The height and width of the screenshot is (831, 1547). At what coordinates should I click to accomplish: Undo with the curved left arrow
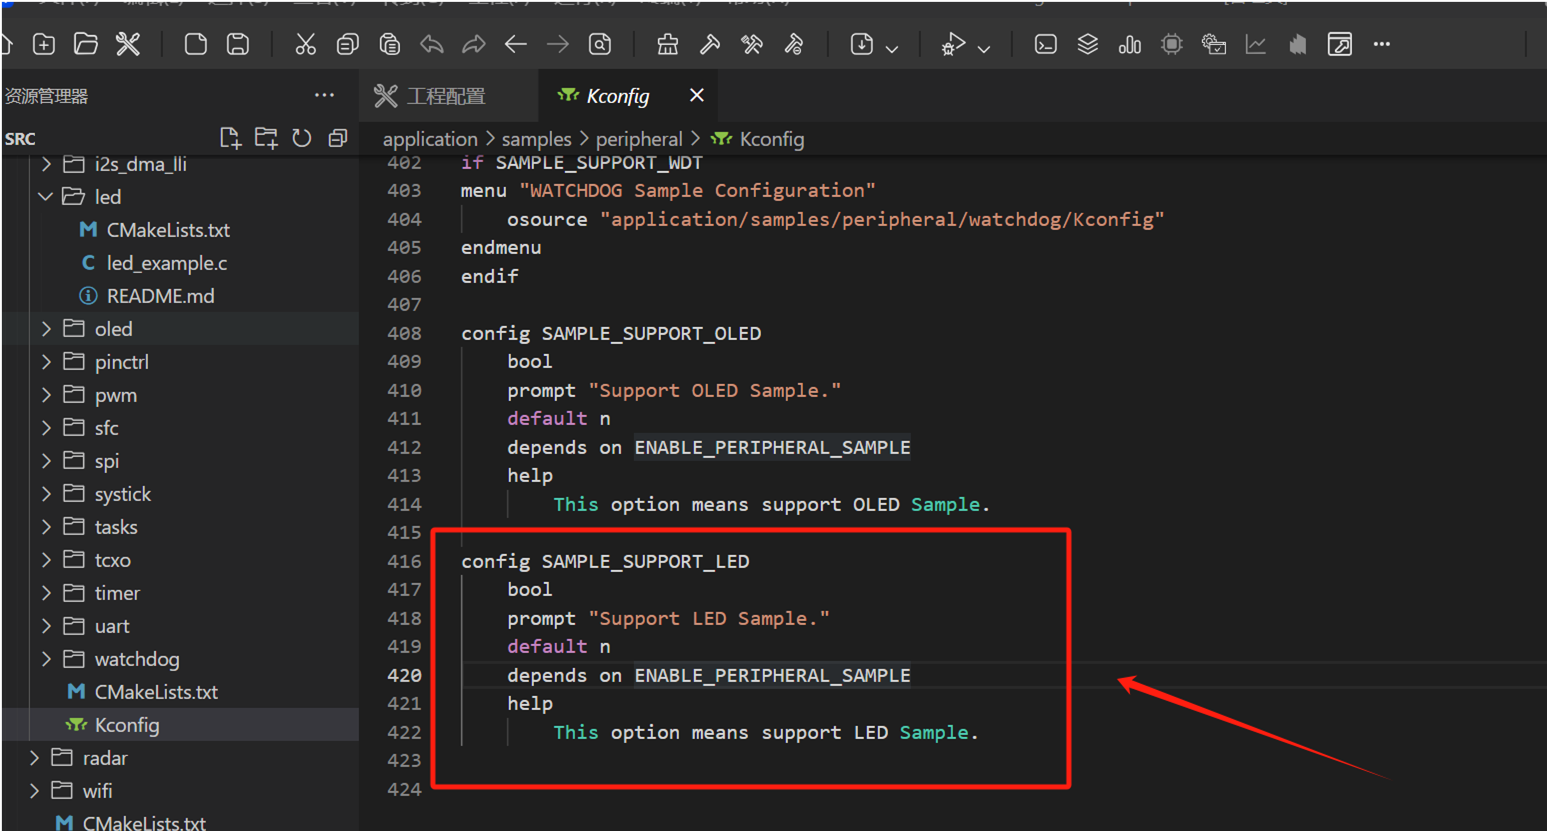pyautogui.click(x=432, y=44)
